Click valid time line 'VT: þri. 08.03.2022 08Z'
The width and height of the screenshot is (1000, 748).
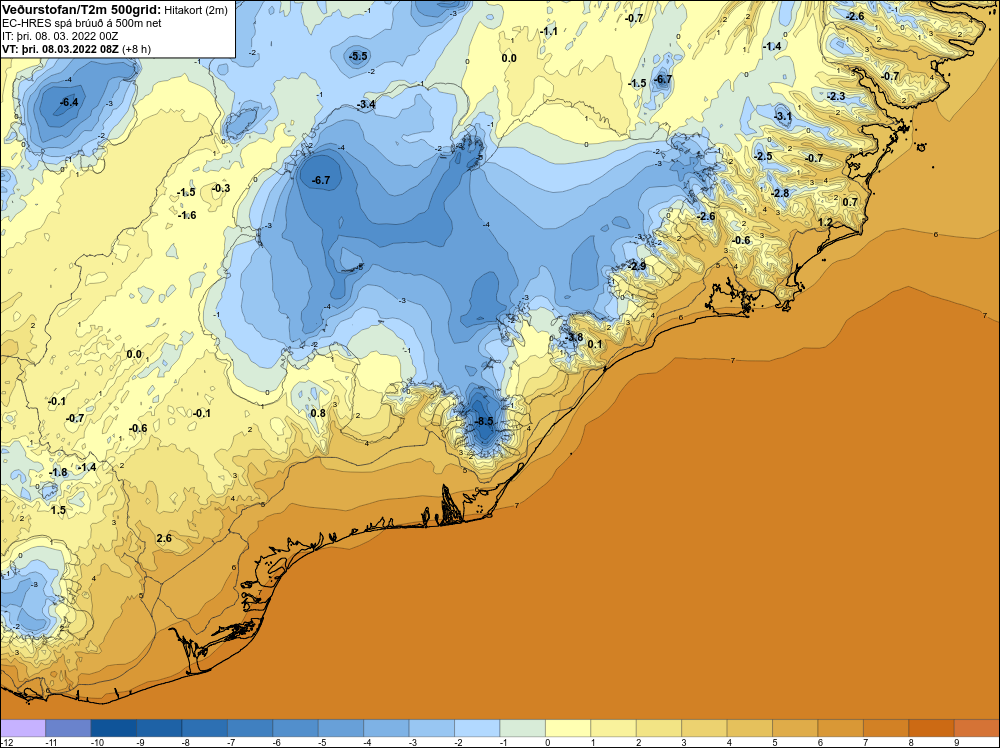coord(60,49)
